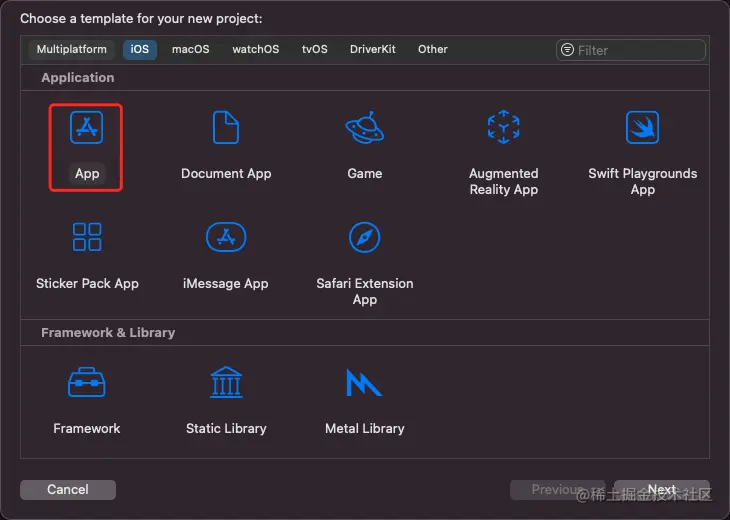Click the "Static Library" label

click(226, 428)
